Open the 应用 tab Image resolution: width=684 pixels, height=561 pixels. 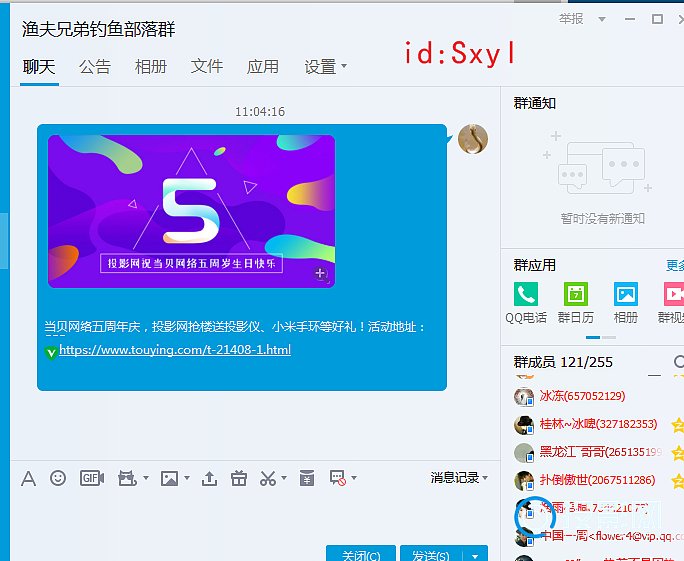263,67
